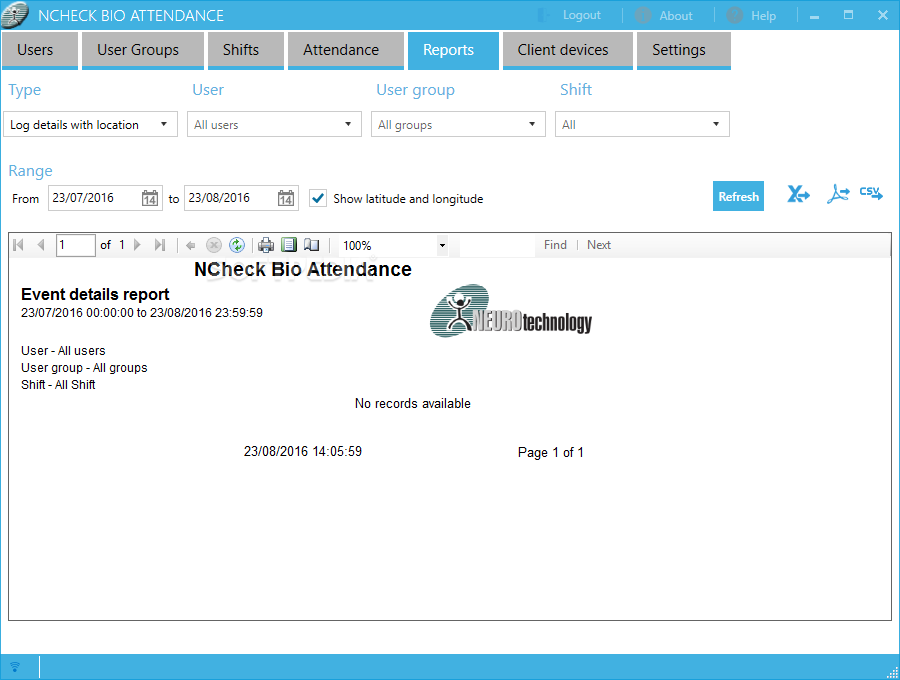Click the About info icon
This screenshot has height=680, width=900.
pos(643,15)
